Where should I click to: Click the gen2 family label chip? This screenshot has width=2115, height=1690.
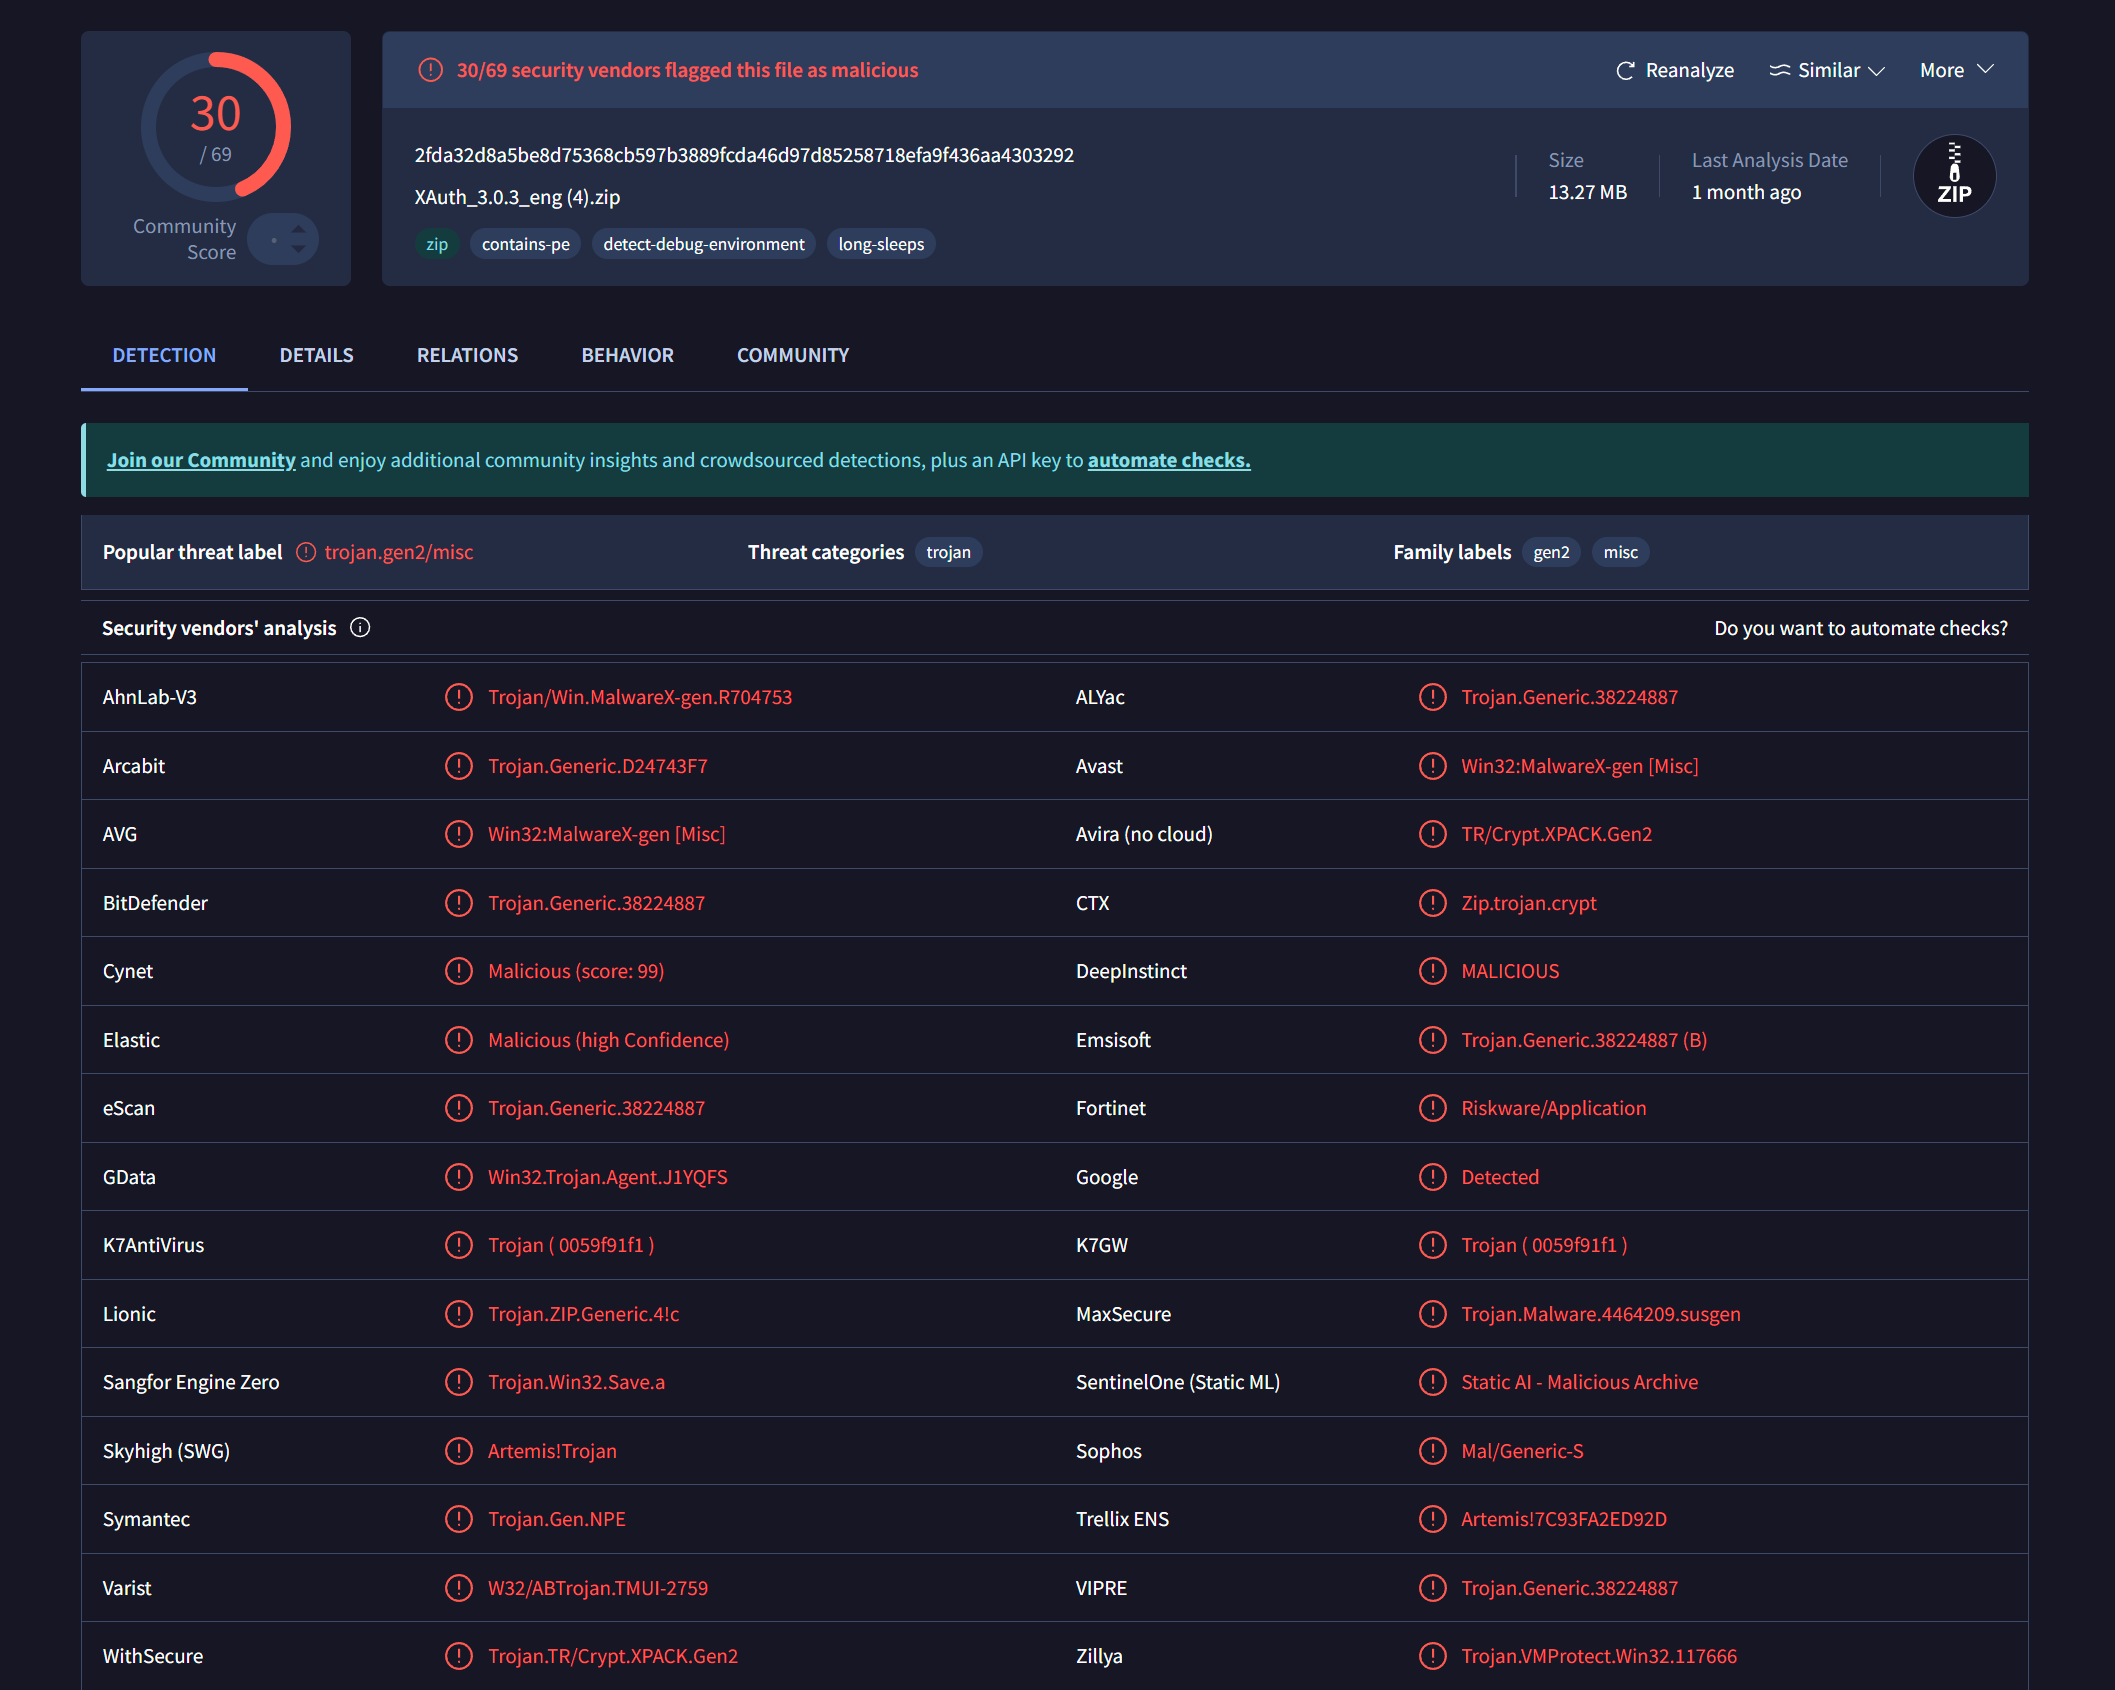(1551, 552)
